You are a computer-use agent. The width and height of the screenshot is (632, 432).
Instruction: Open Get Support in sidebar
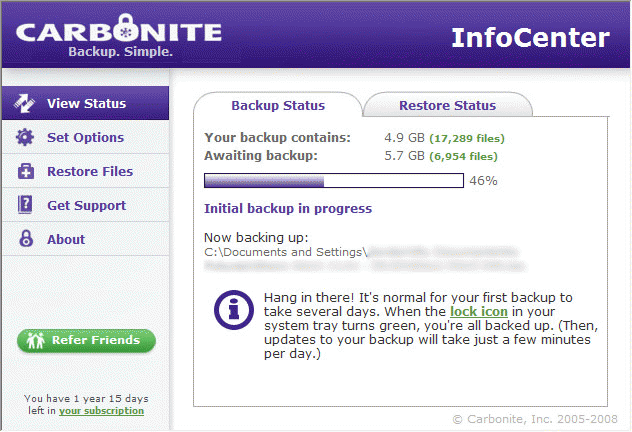pos(85,205)
